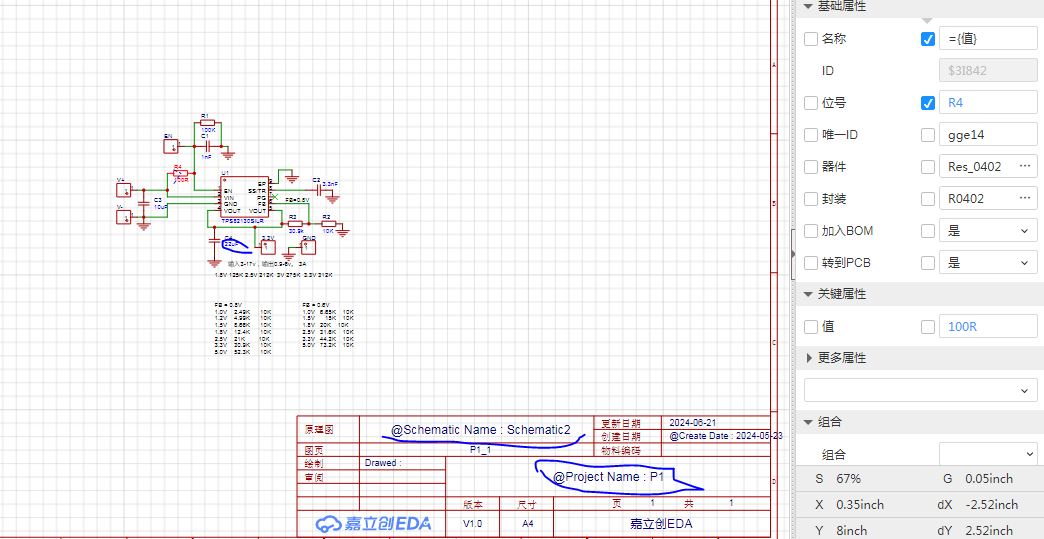Screen dimensions: 1044x539
Task: Select capacitor C1 1nF symbol
Action: pos(207,146)
